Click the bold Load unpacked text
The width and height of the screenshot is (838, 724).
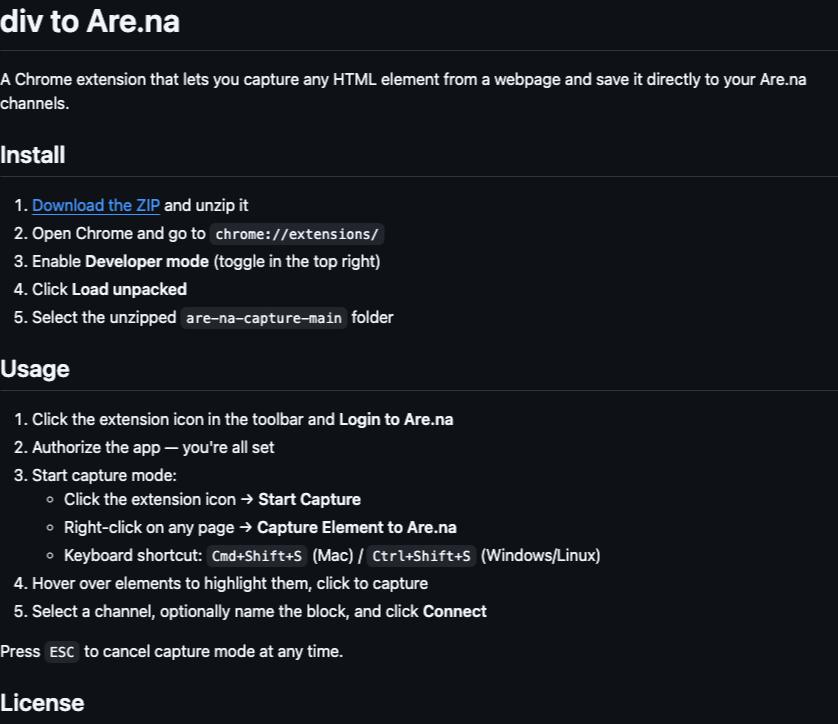coord(129,289)
